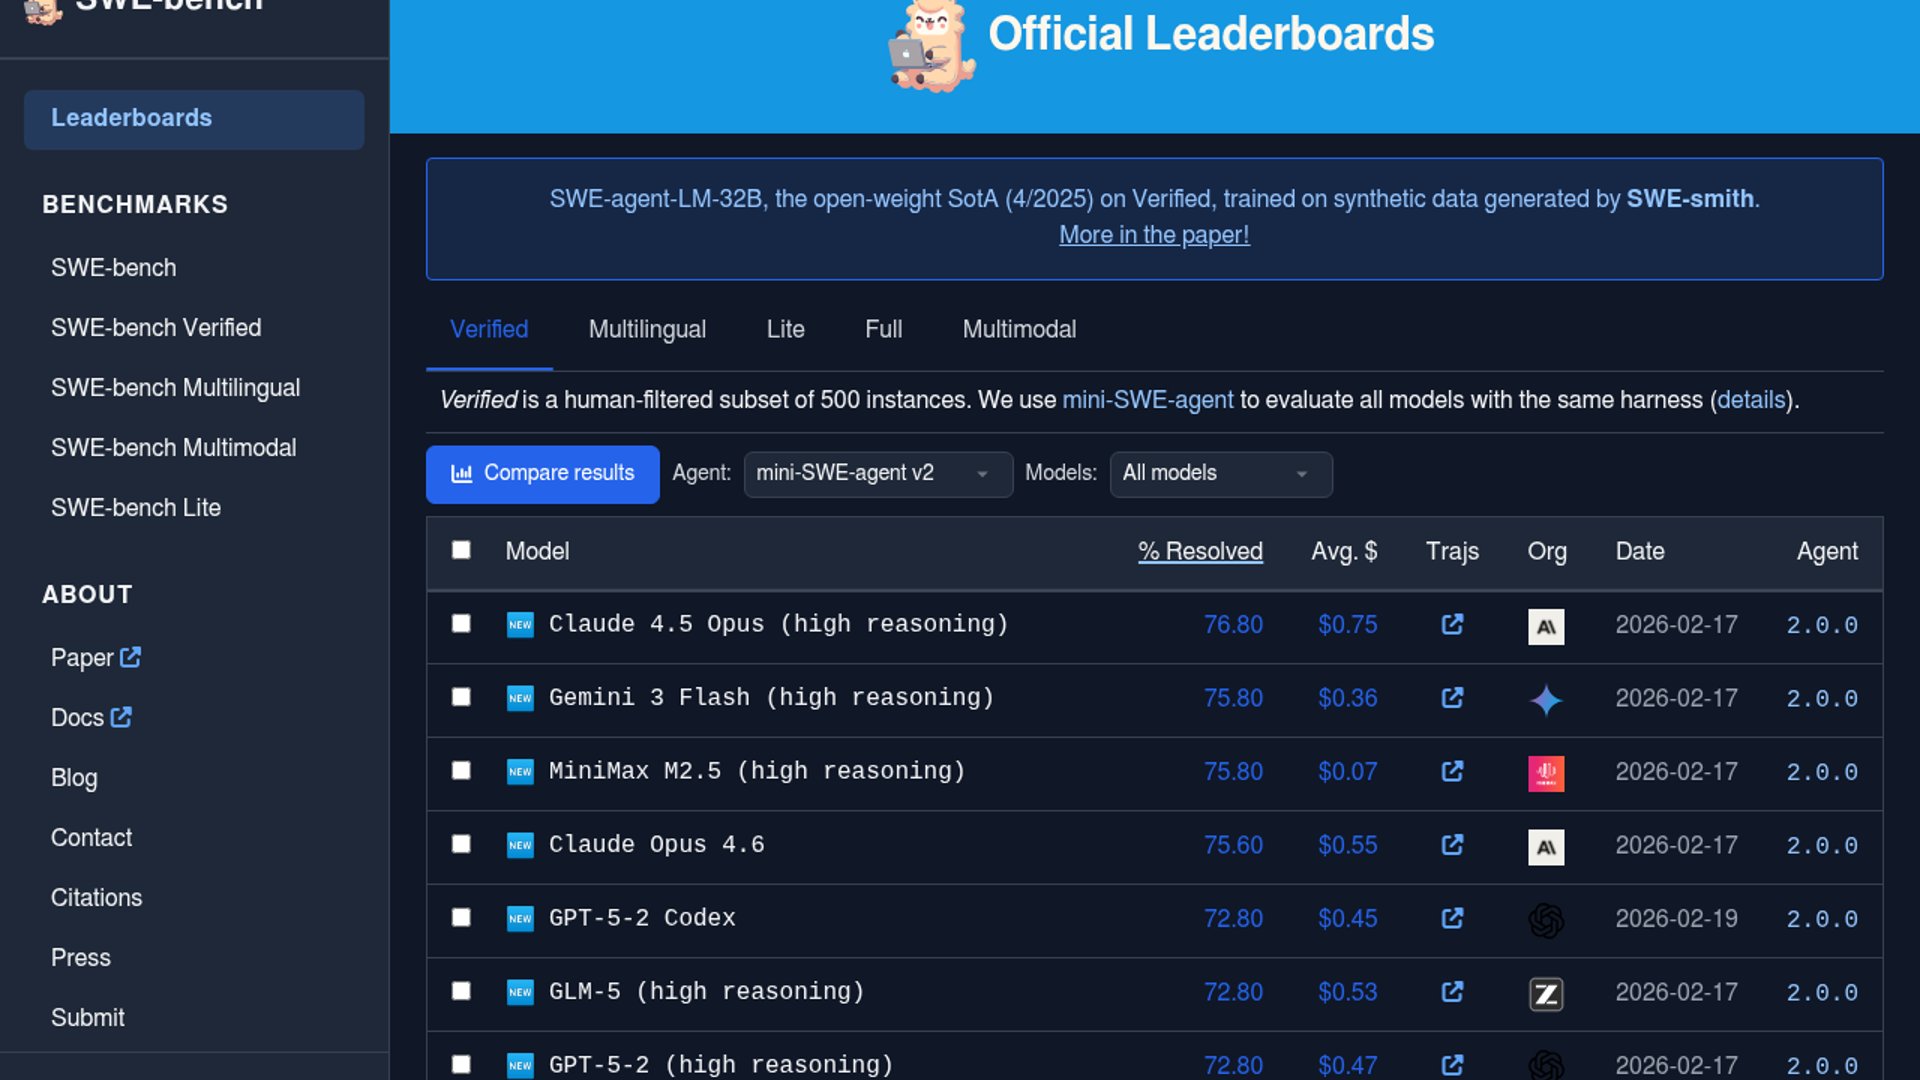Click the SWE-bench llama mascot image
This screenshot has height=1080, width=1920.
pyautogui.click(x=931, y=47)
